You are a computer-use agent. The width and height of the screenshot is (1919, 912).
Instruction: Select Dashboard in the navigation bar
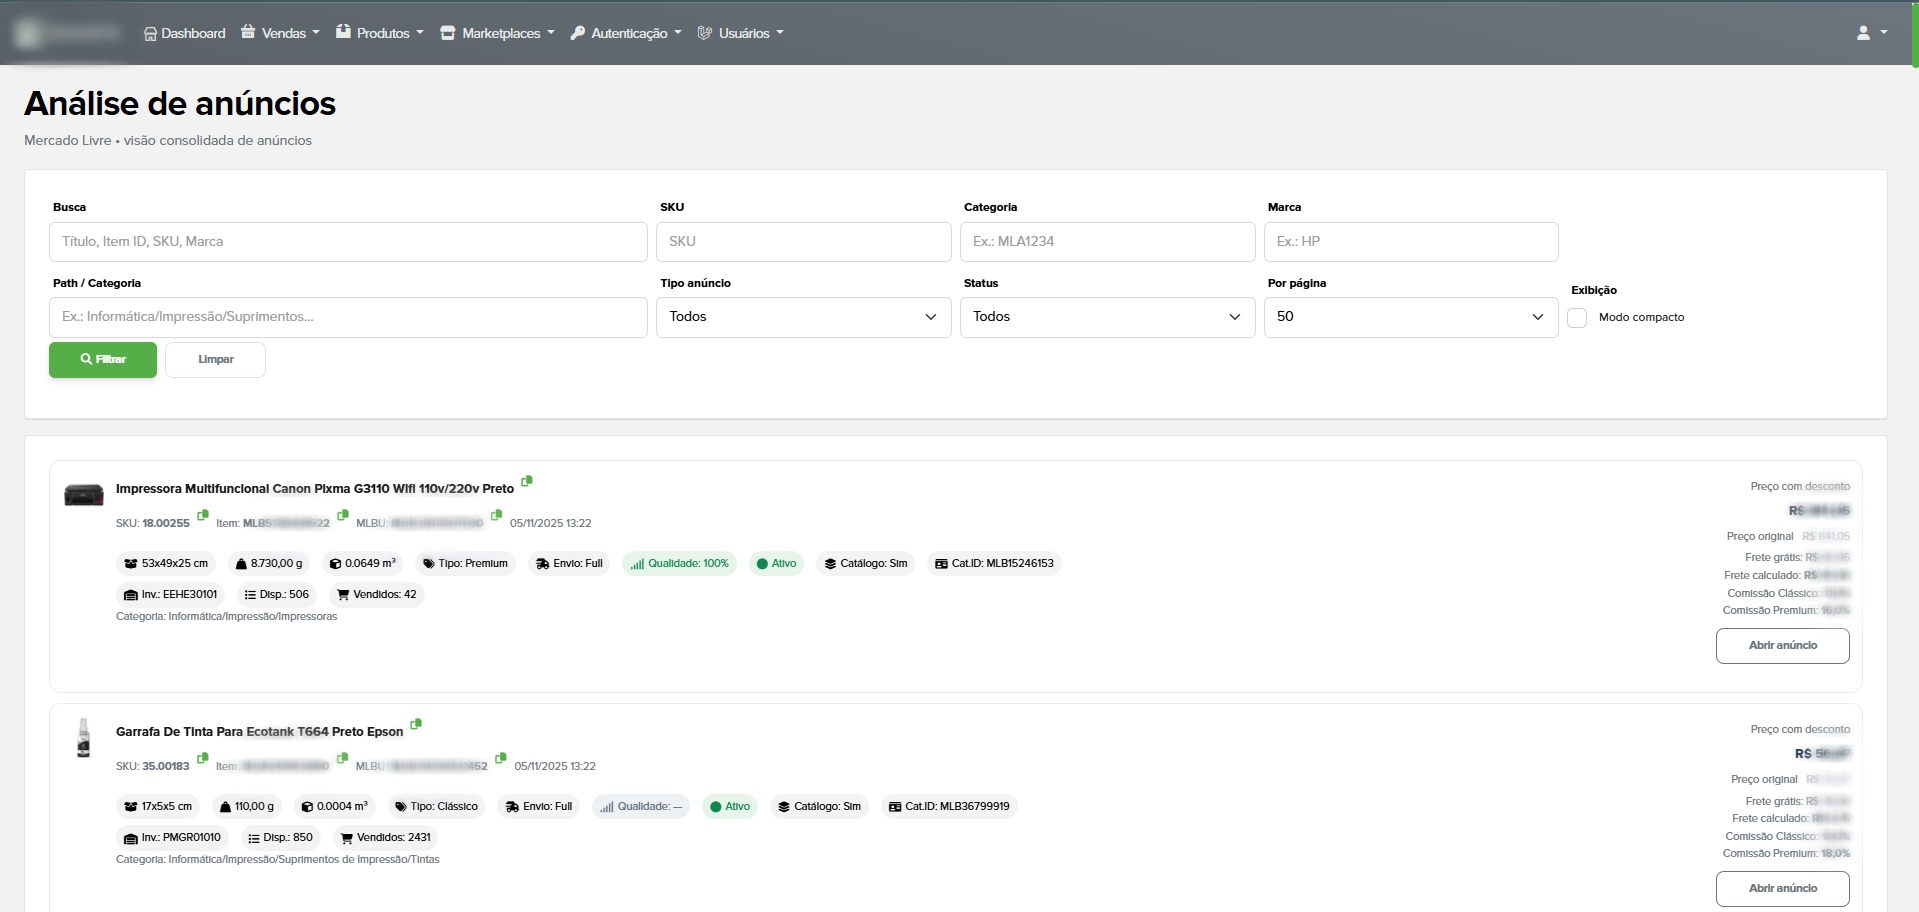click(x=184, y=33)
